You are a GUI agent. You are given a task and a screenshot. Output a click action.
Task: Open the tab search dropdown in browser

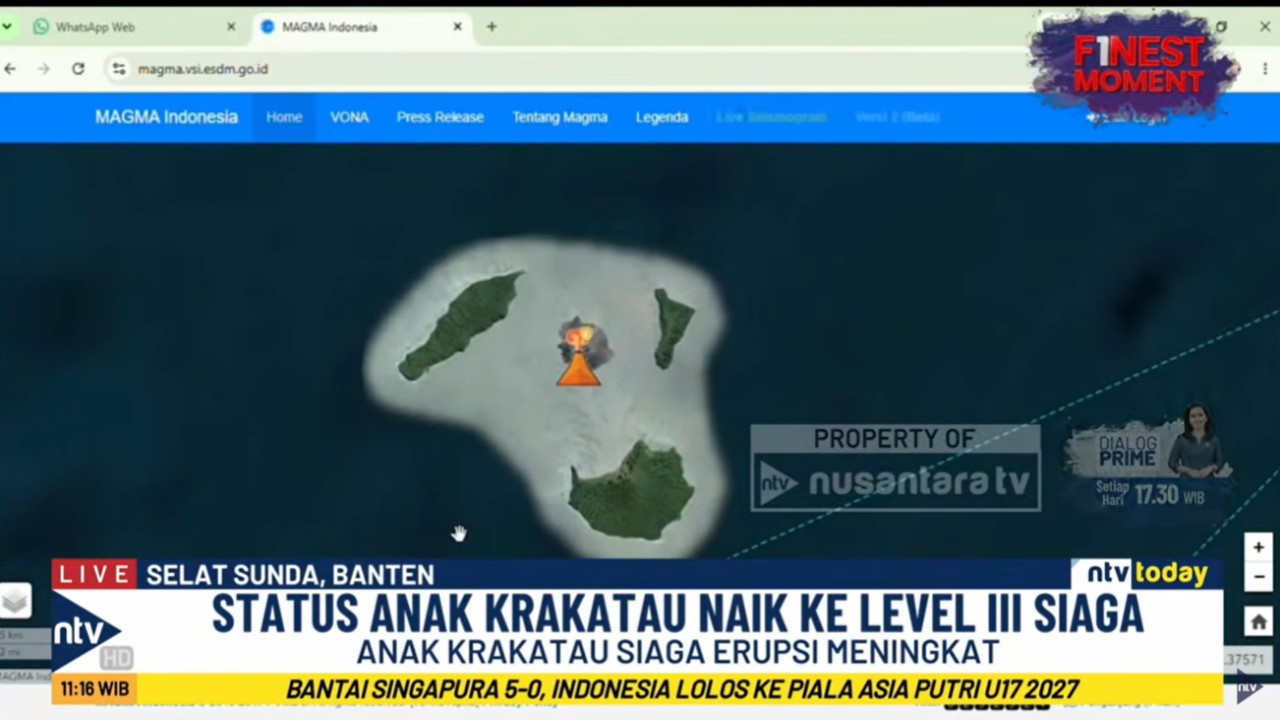coord(8,27)
